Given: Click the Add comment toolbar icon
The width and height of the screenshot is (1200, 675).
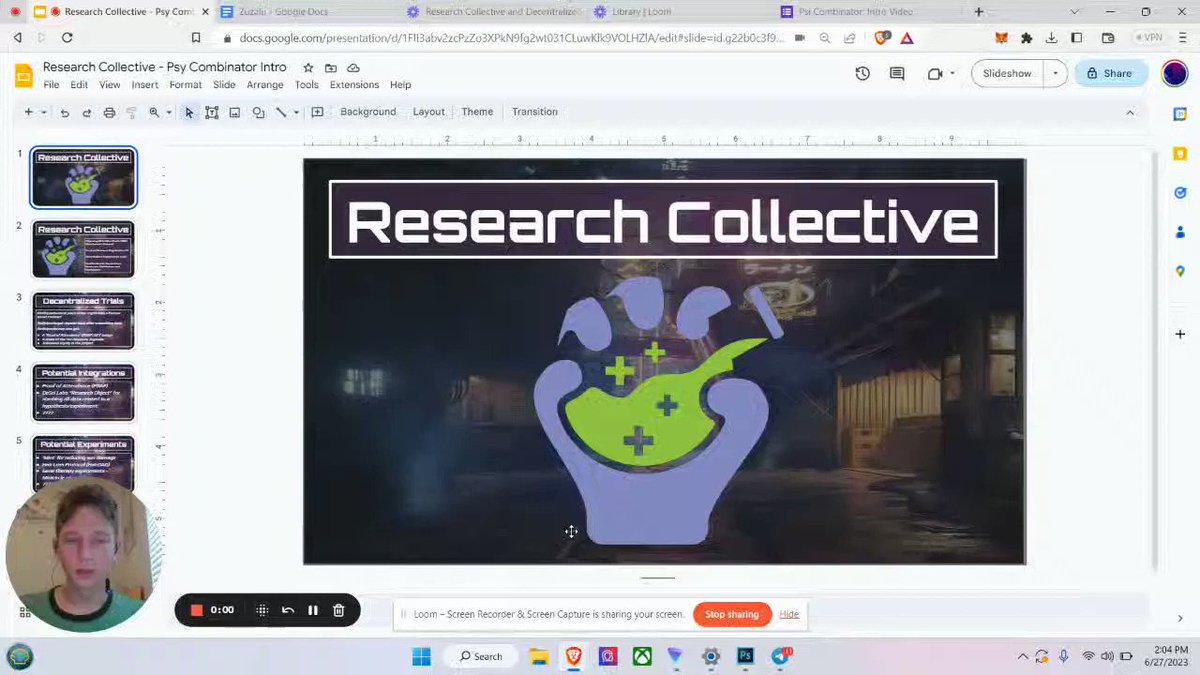Looking at the screenshot, I should click(x=317, y=112).
